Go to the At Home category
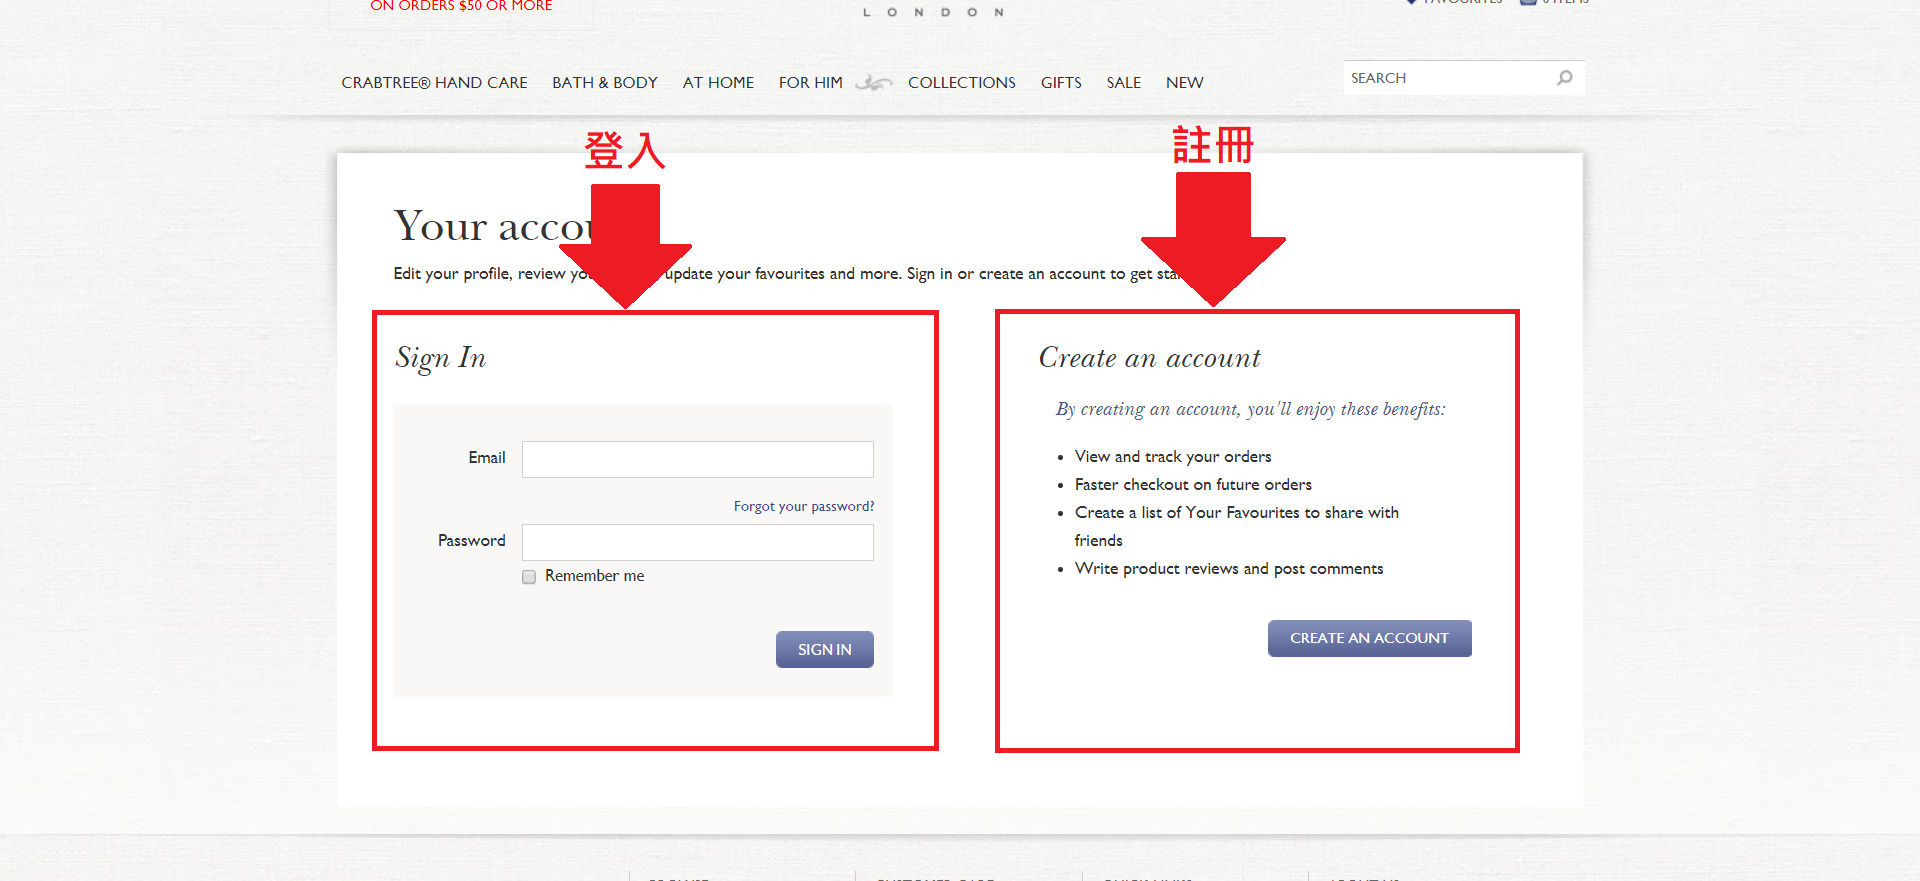This screenshot has width=1920, height=881. (x=718, y=83)
